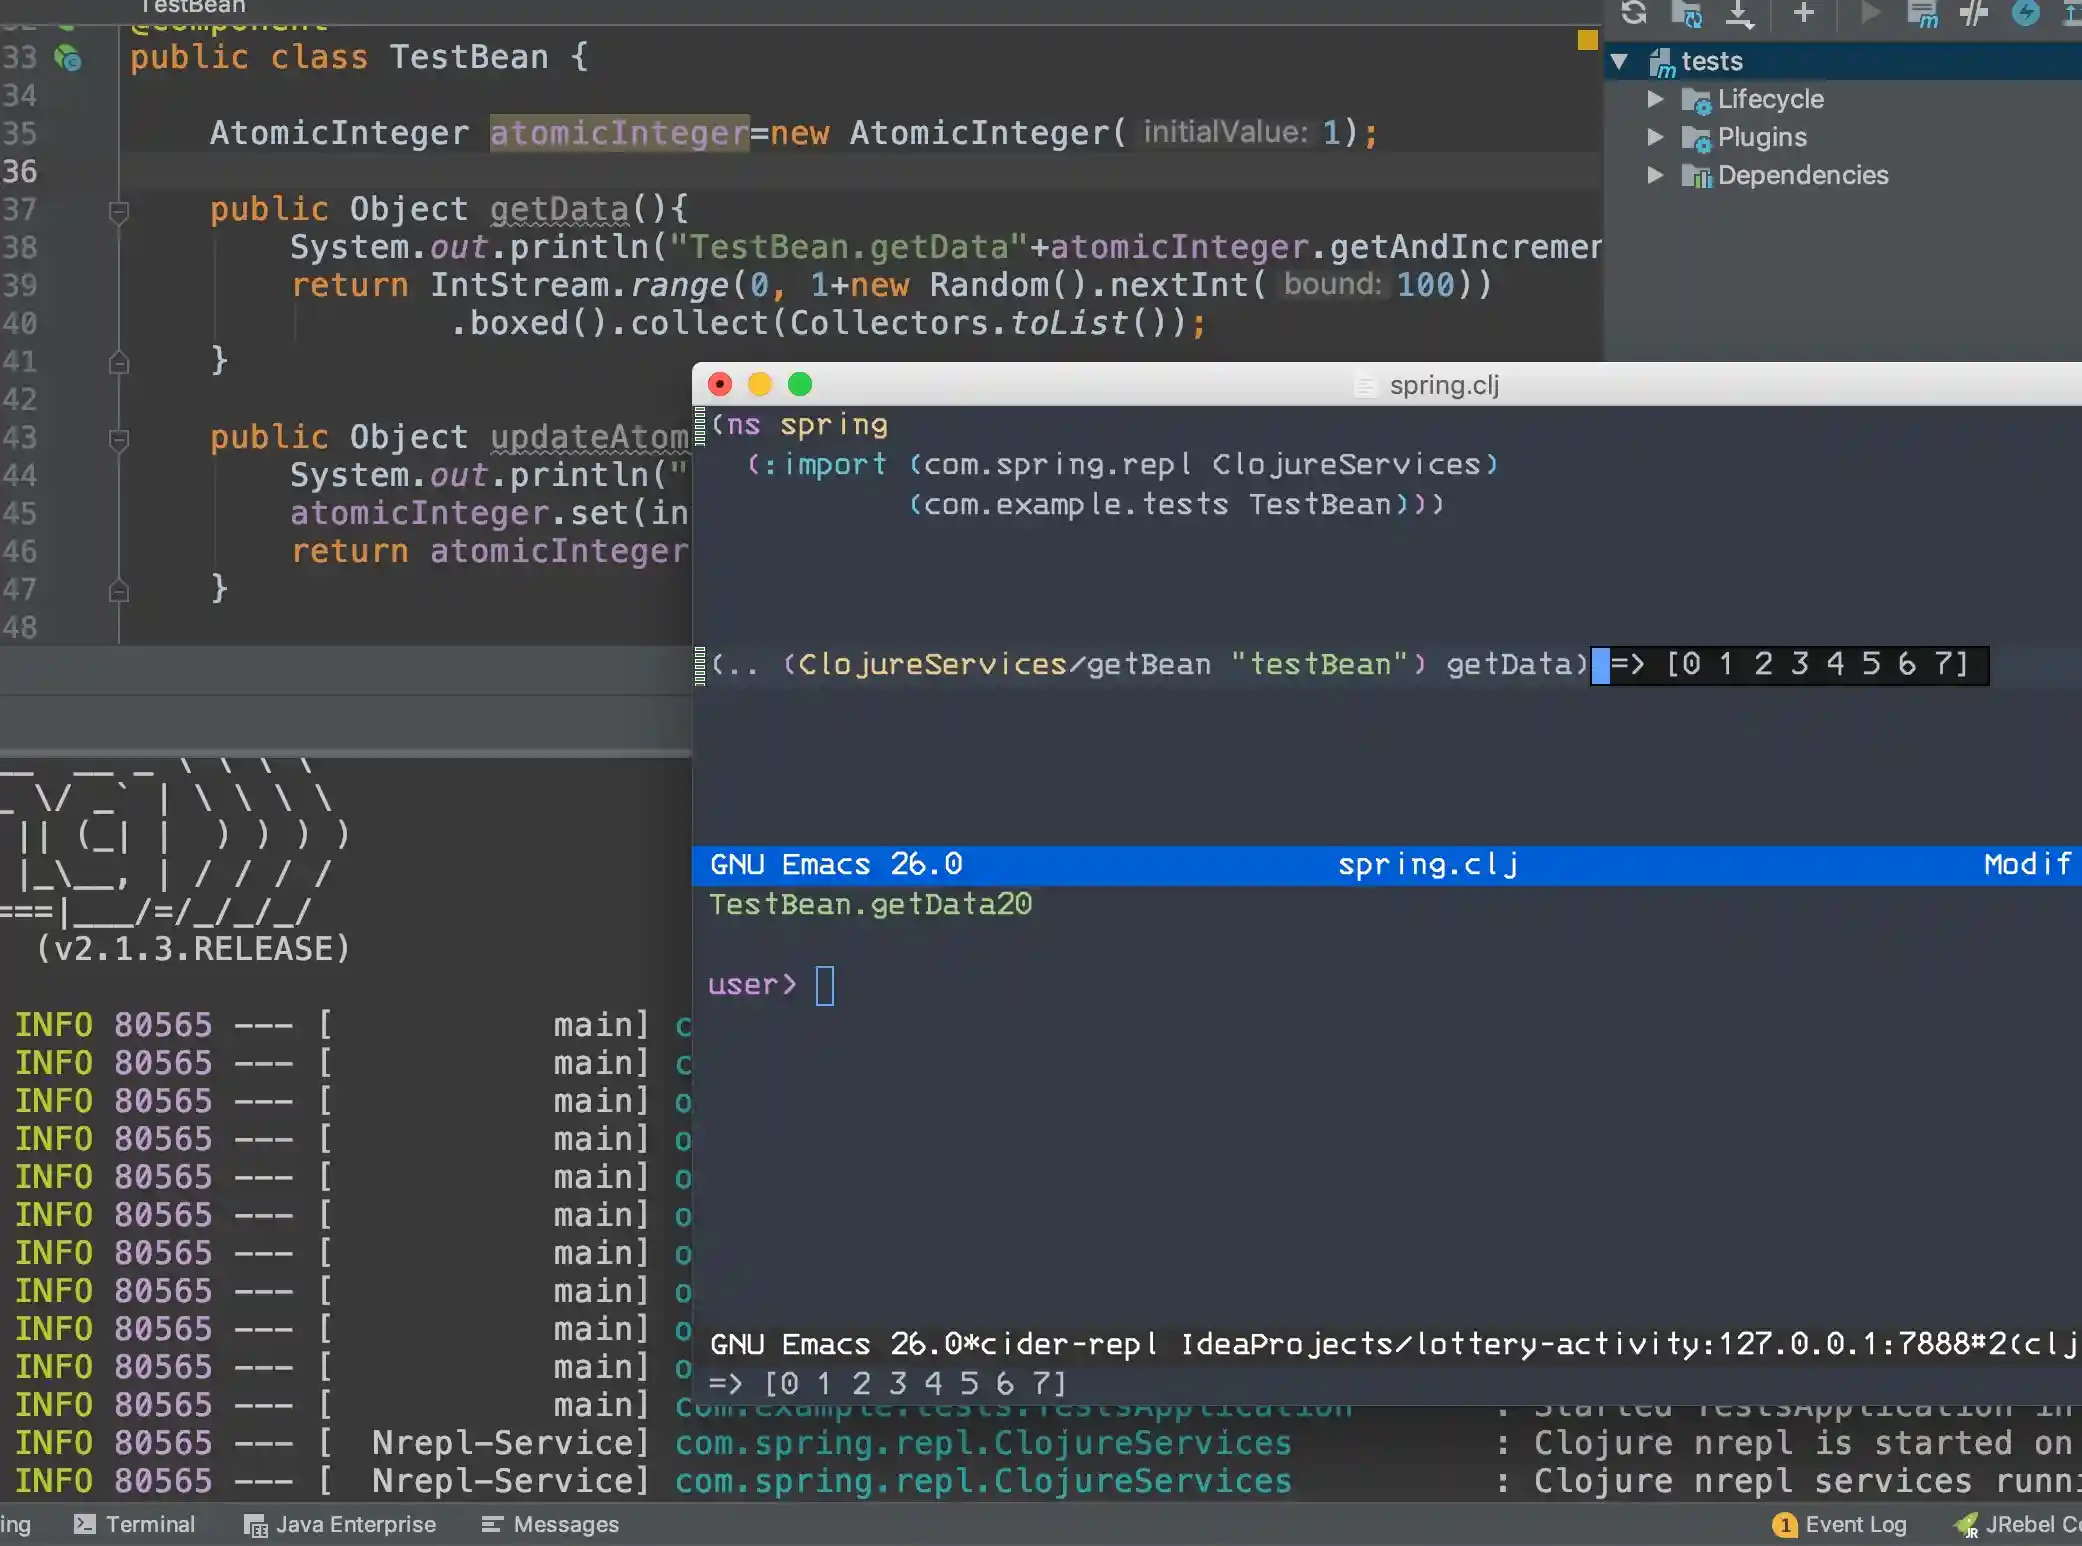The image size is (2082, 1546).
Task: Expand the Lifecycle folder
Action: pyautogui.click(x=1655, y=99)
